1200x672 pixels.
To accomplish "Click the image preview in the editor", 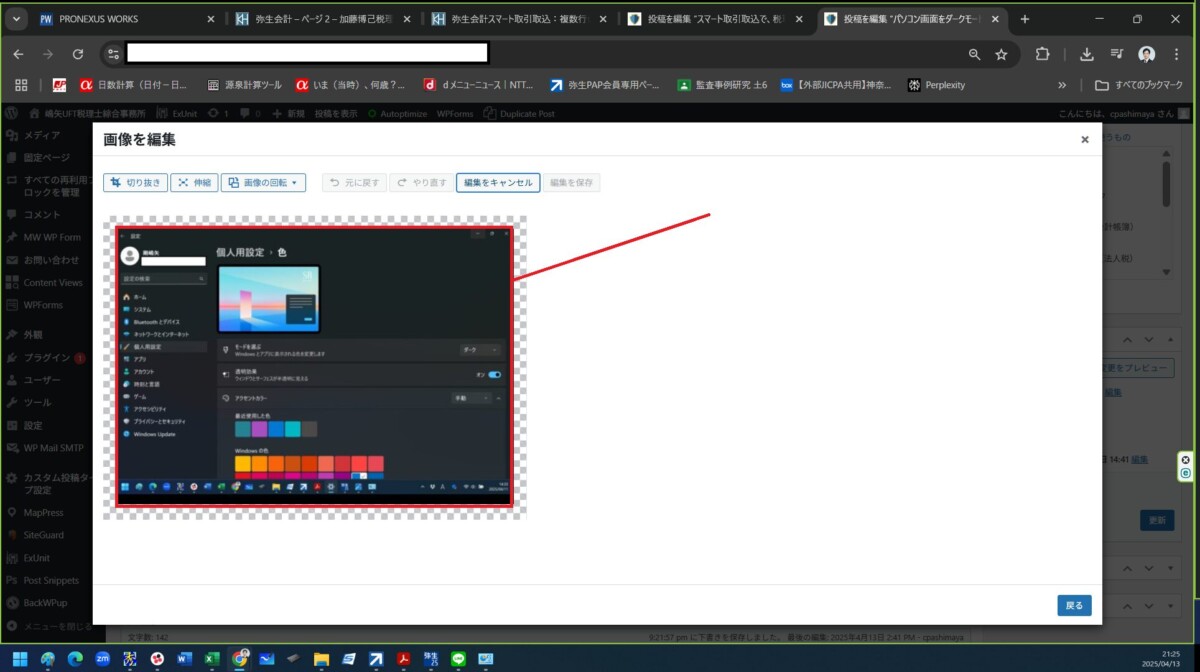I will click(315, 367).
